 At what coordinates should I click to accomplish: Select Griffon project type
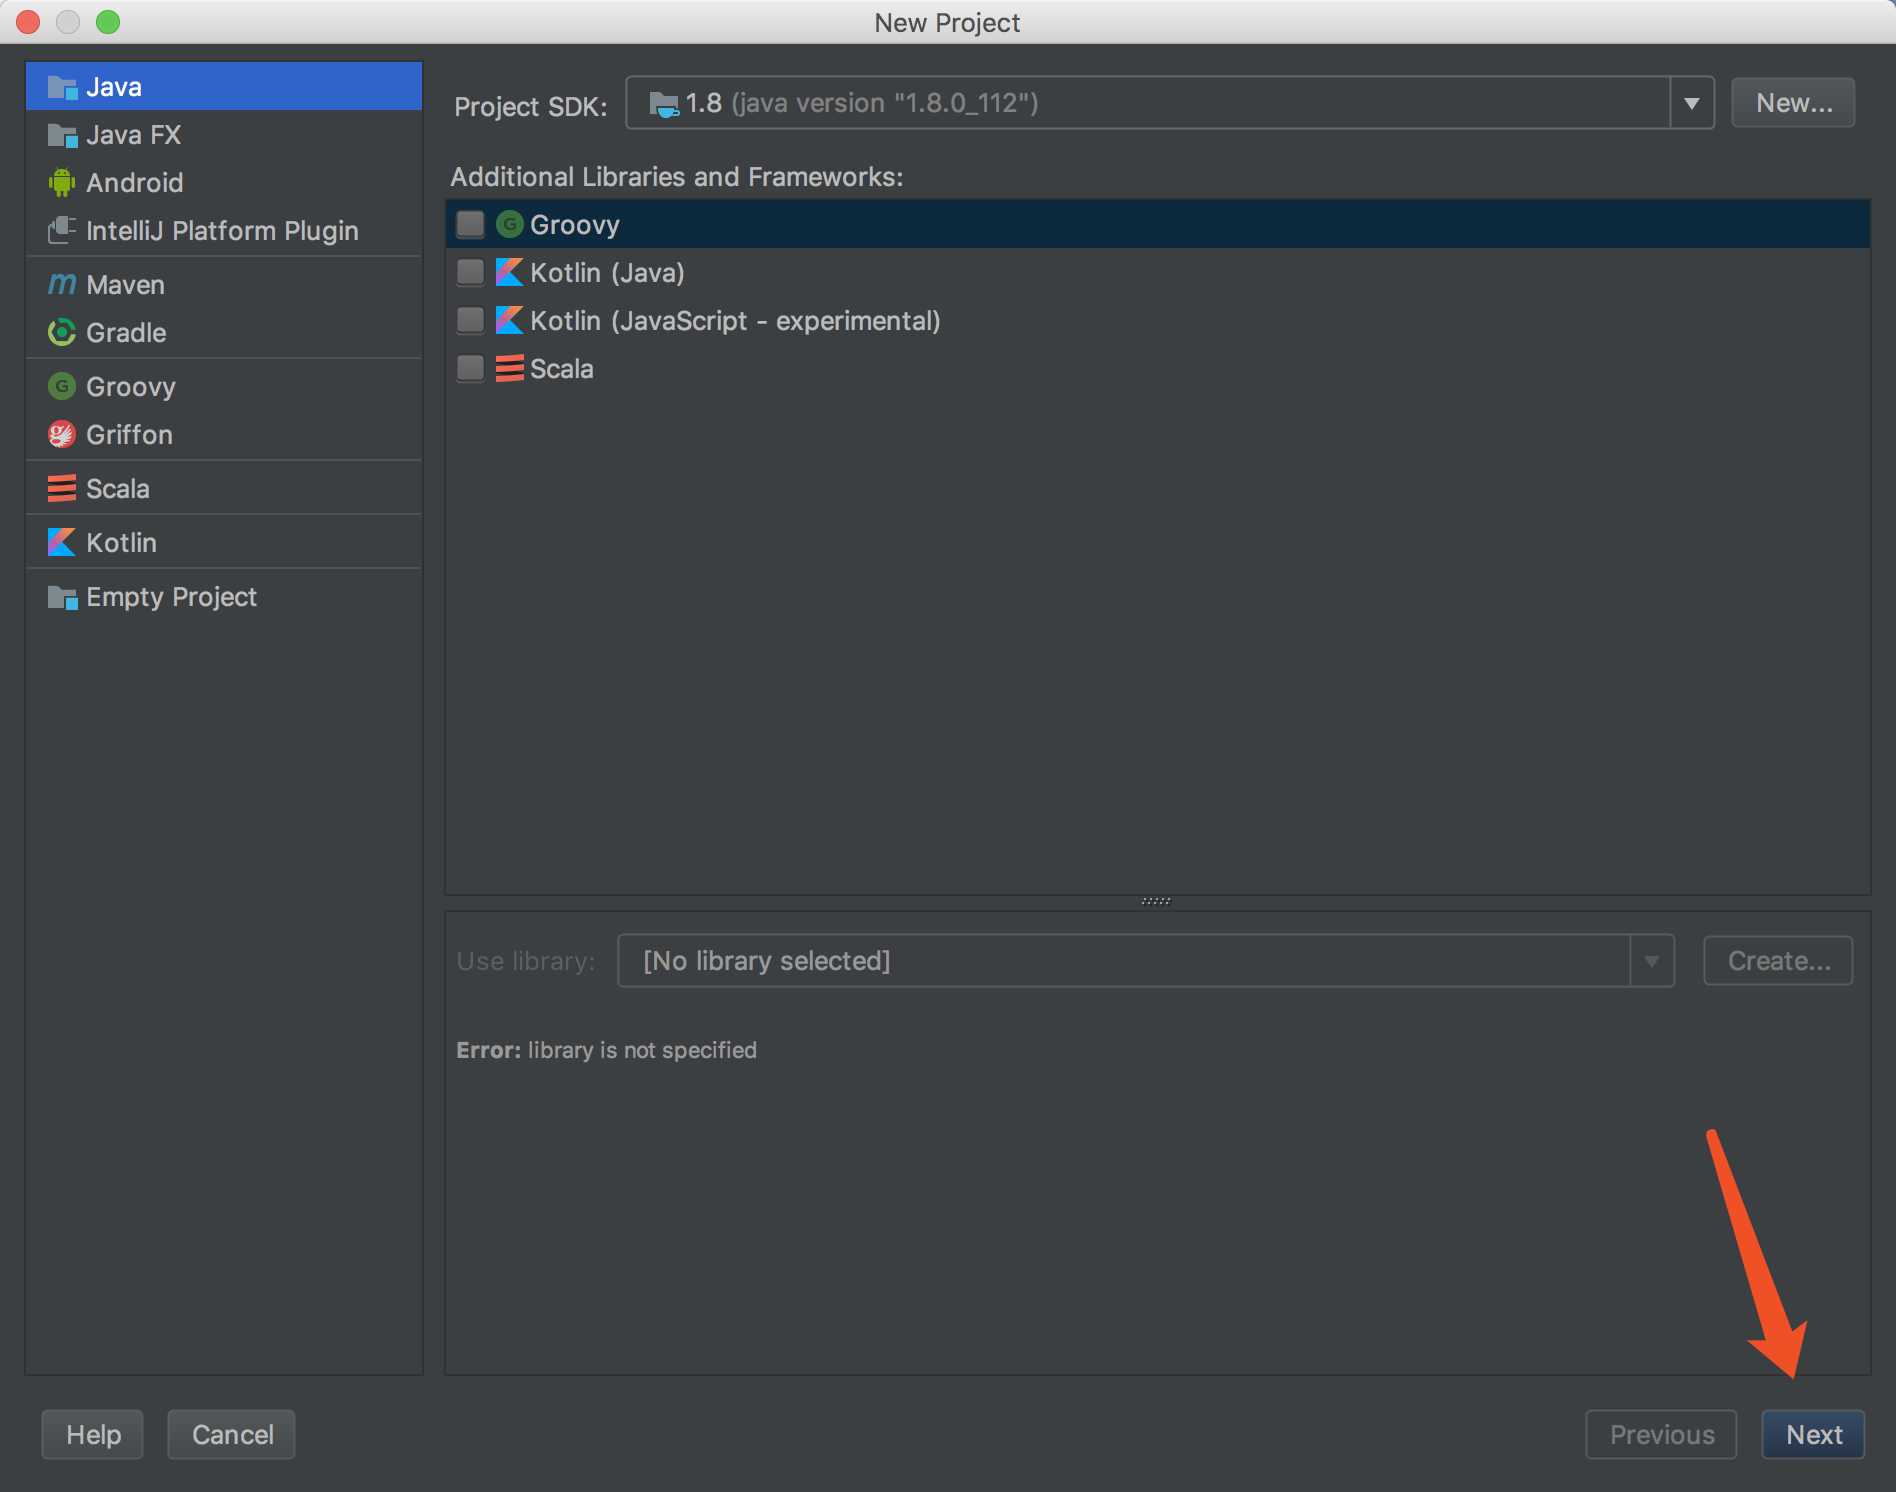pyautogui.click(x=224, y=435)
